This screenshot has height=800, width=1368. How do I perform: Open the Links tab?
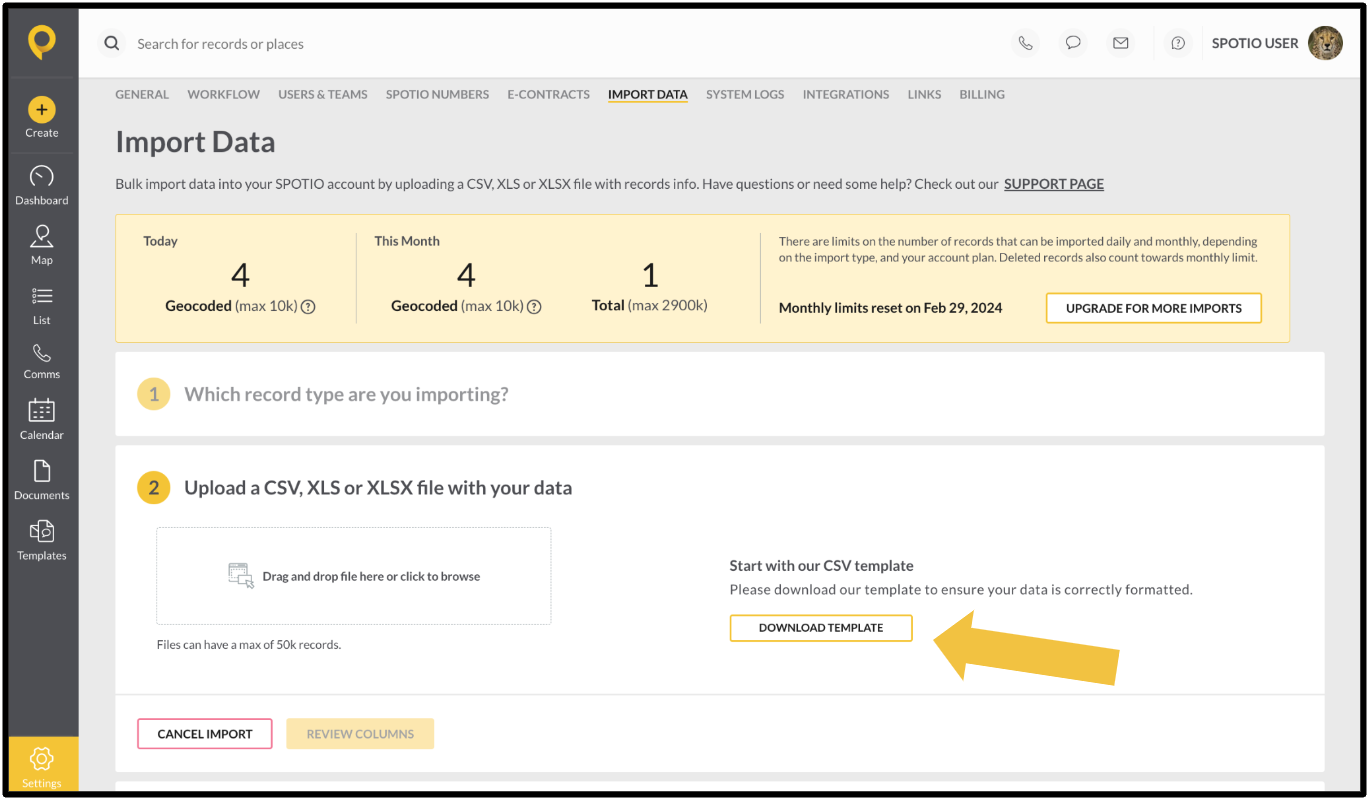(x=924, y=94)
